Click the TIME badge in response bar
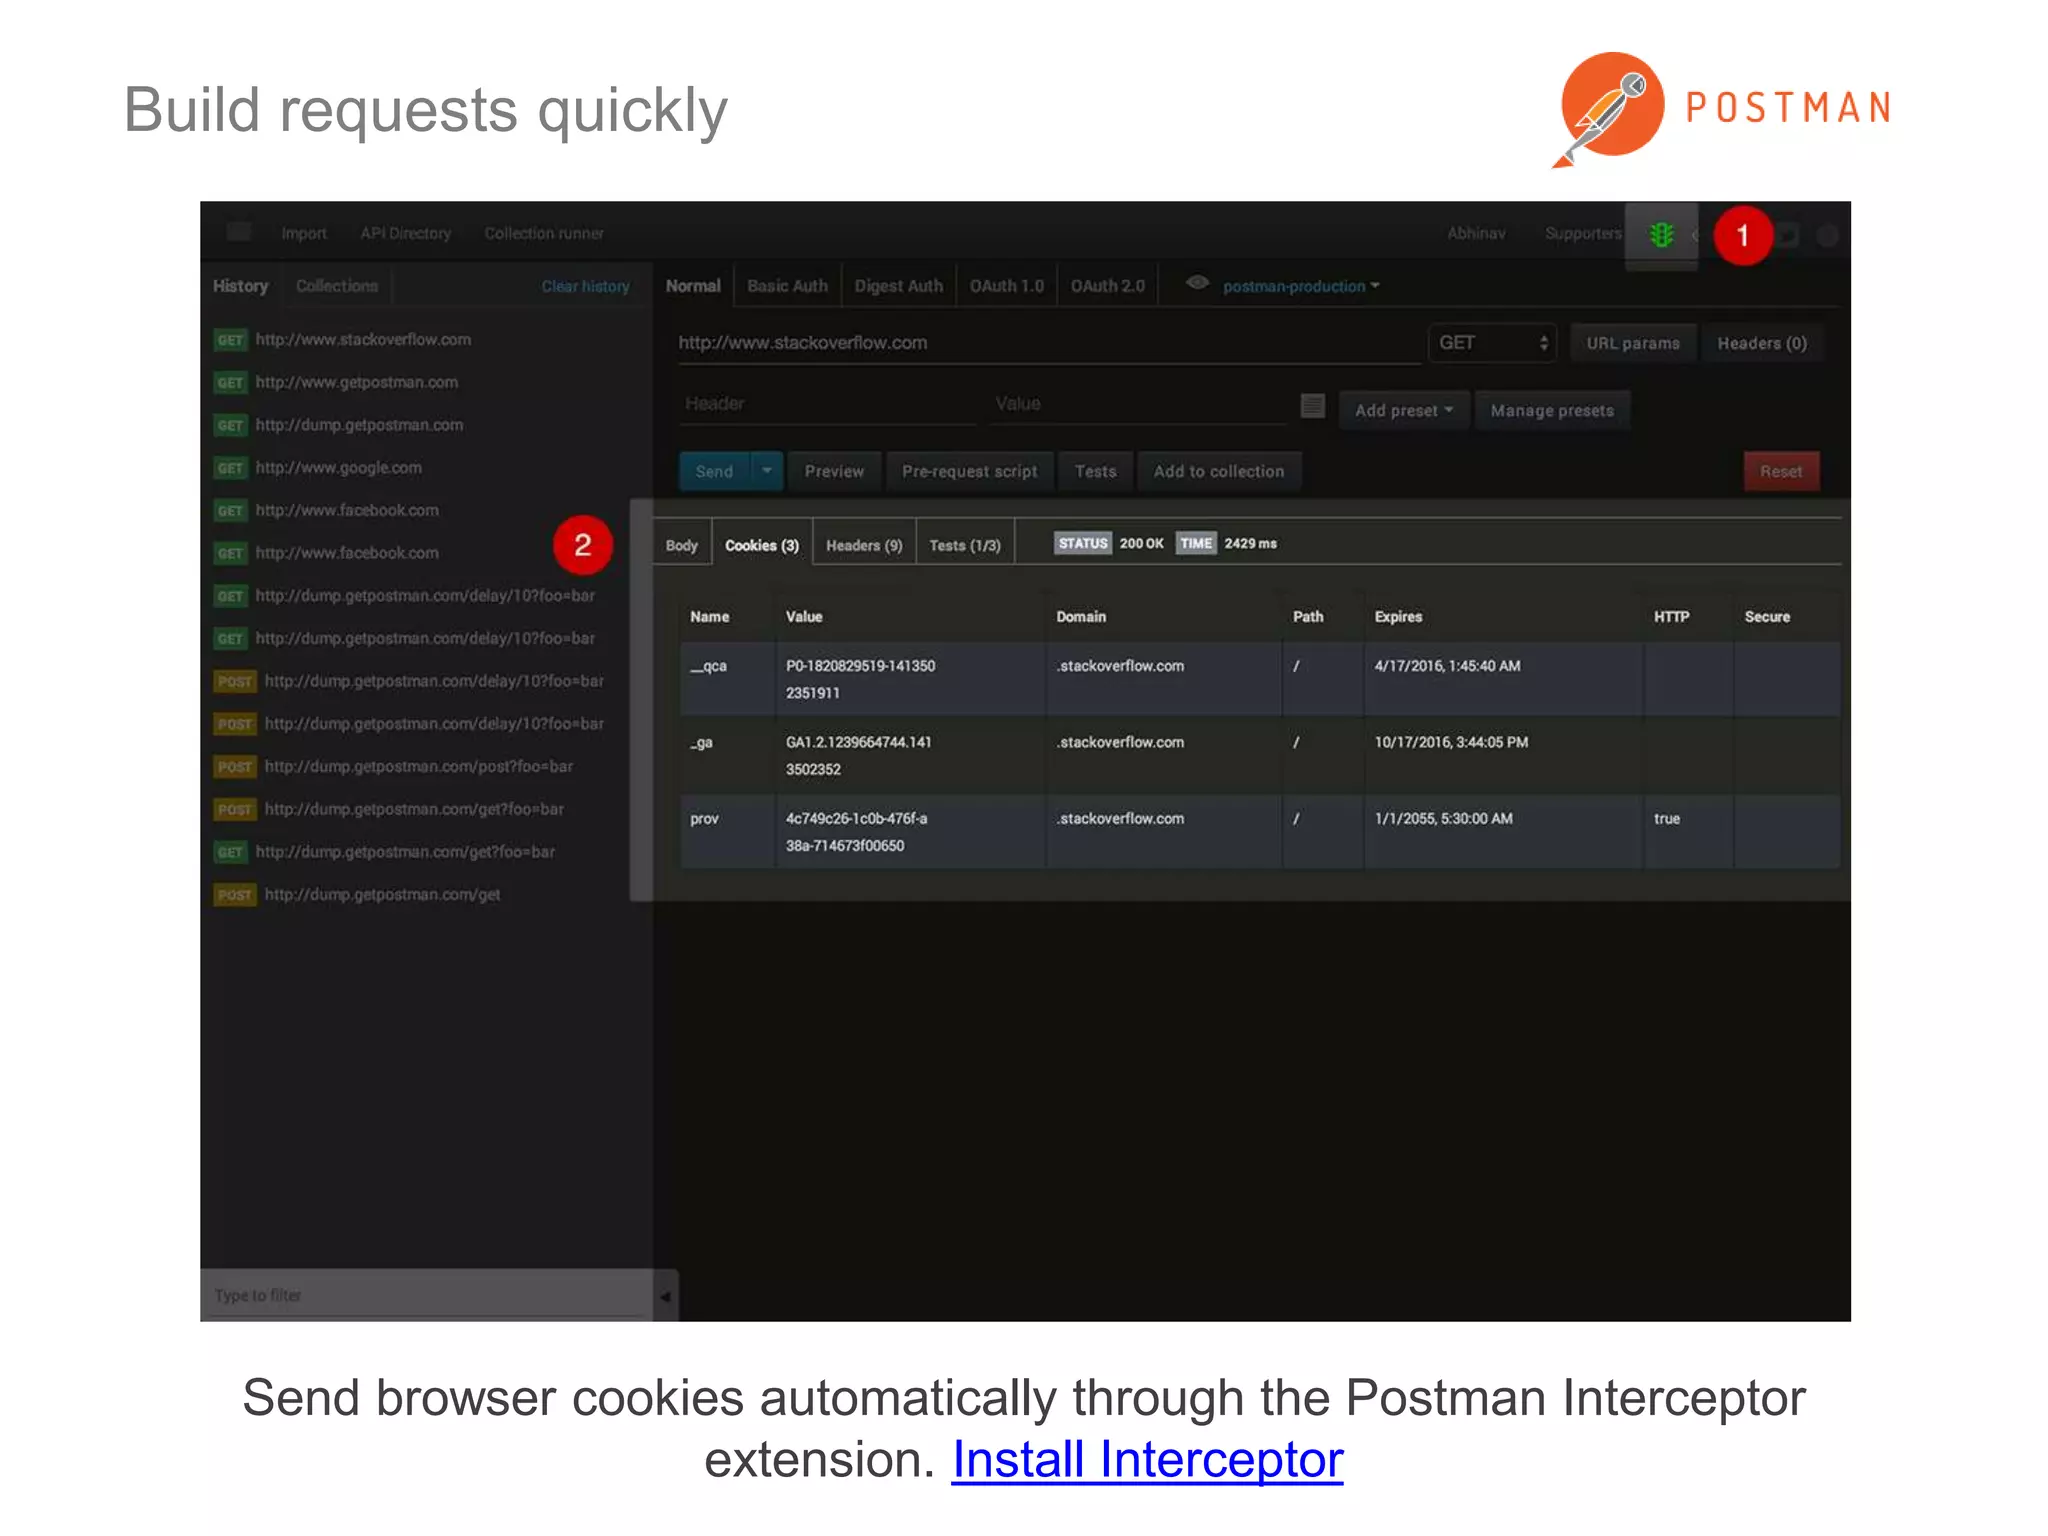2048x1536 pixels. [x=1196, y=543]
